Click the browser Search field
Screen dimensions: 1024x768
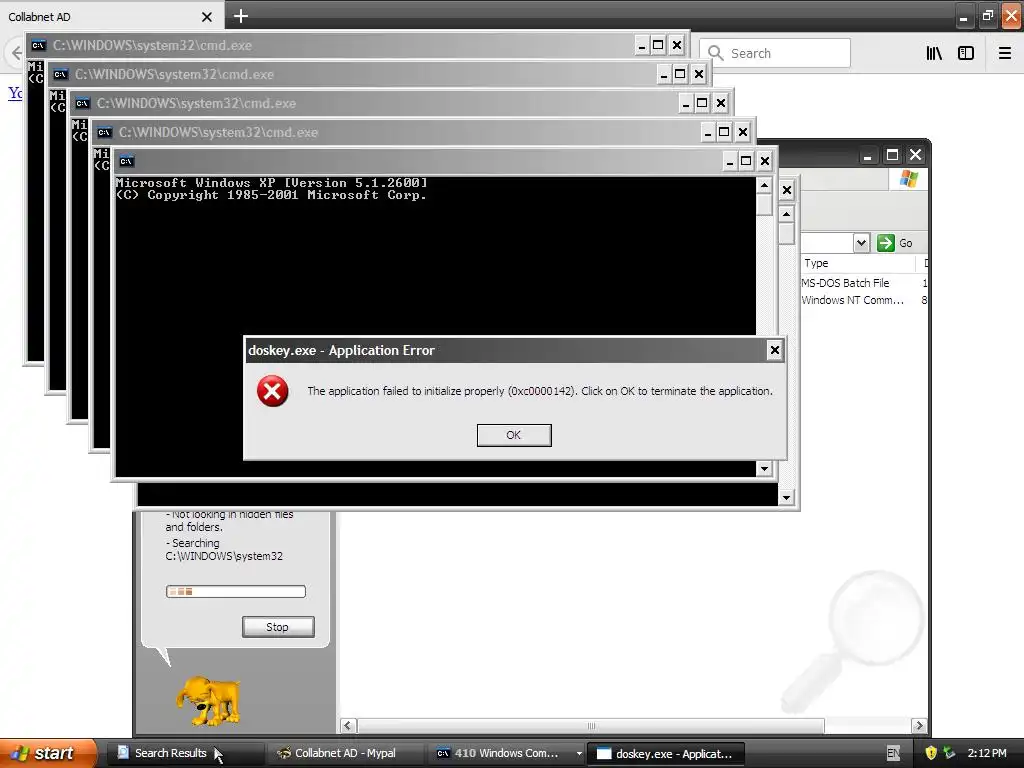tap(775, 53)
